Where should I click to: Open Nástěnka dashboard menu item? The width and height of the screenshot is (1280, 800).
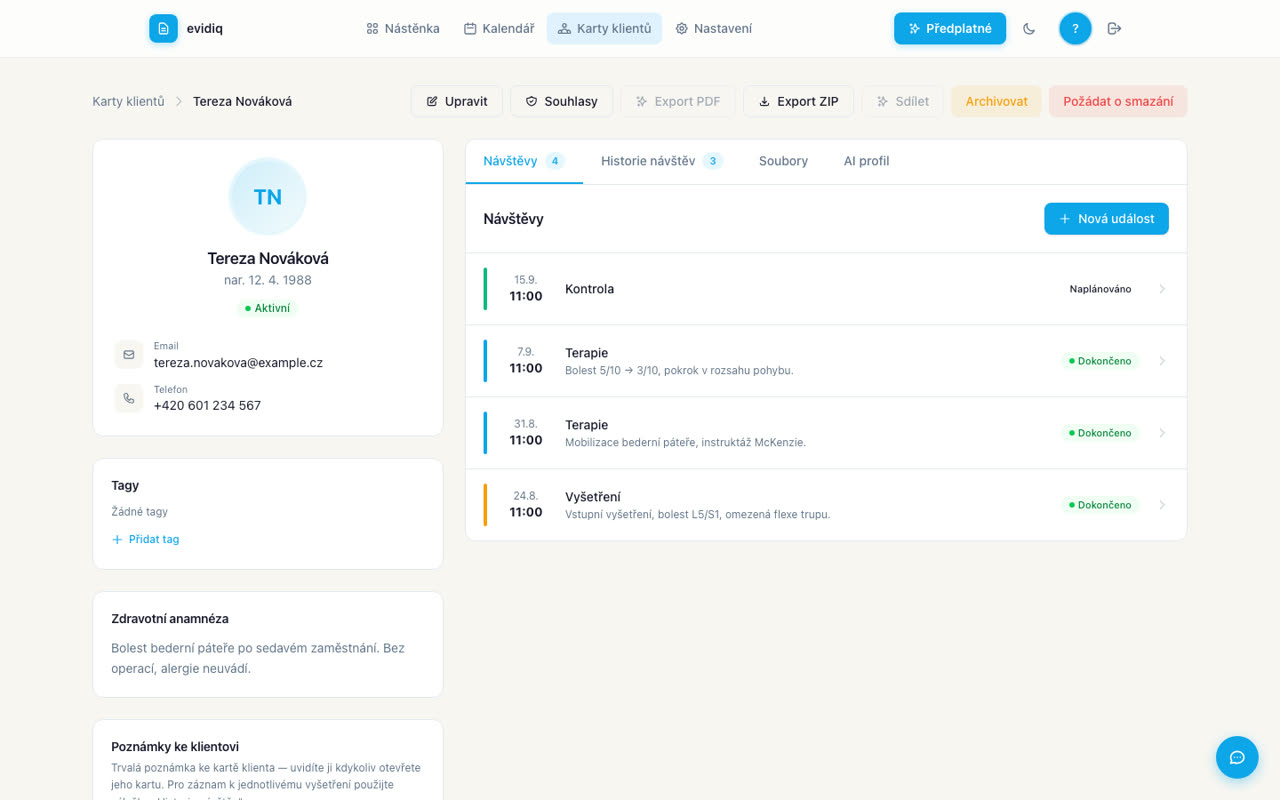pyautogui.click(x=403, y=28)
